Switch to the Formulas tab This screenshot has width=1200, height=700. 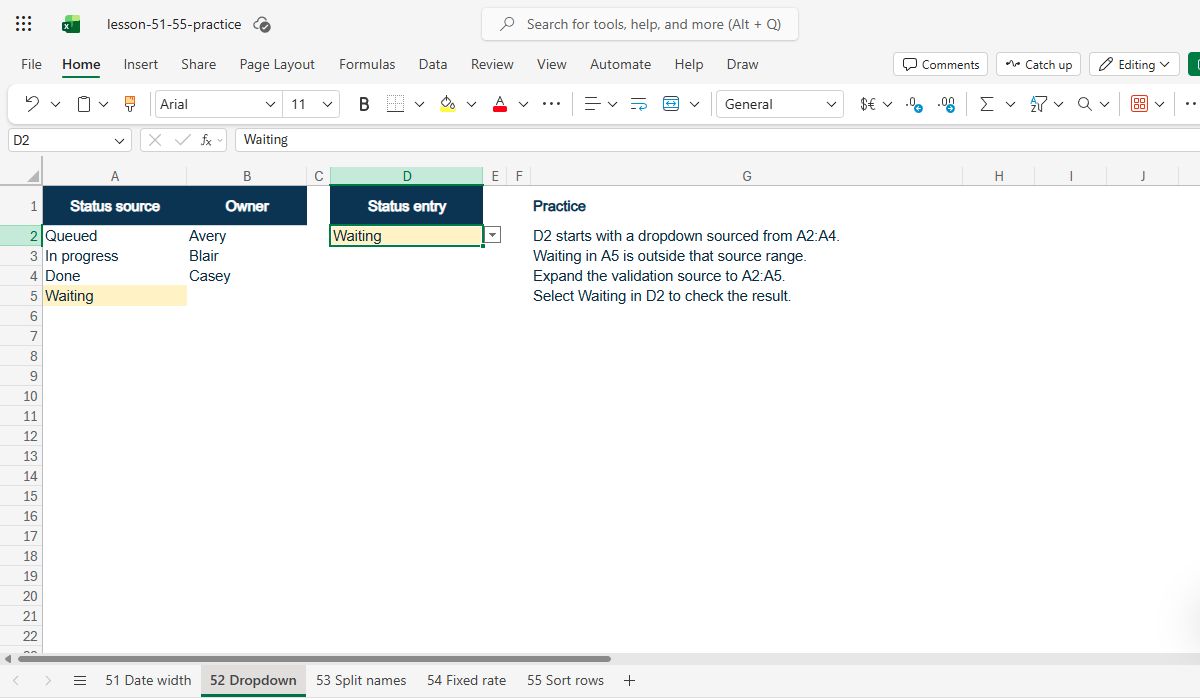(x=367, y=64)
